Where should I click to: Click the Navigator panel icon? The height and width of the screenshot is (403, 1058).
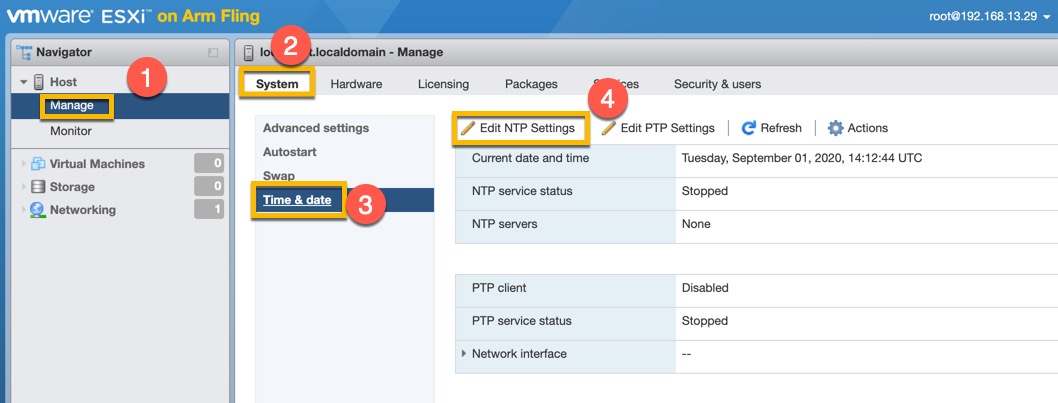24,52
